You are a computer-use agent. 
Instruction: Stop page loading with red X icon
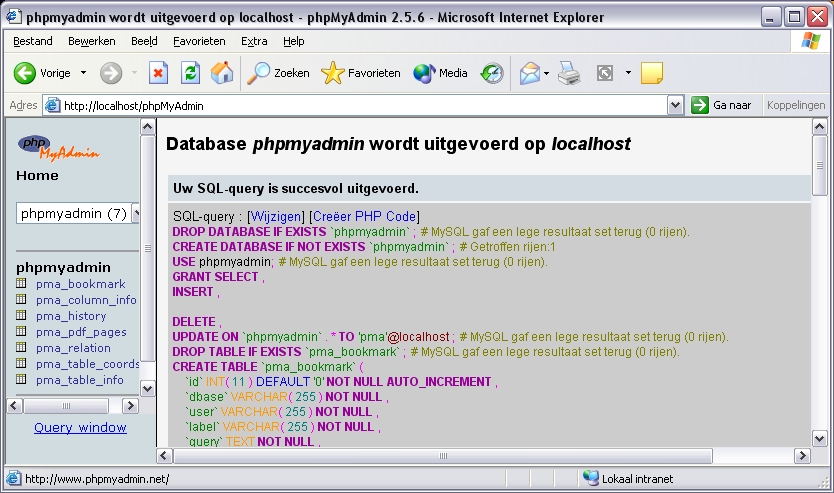(x=158, y=73)
